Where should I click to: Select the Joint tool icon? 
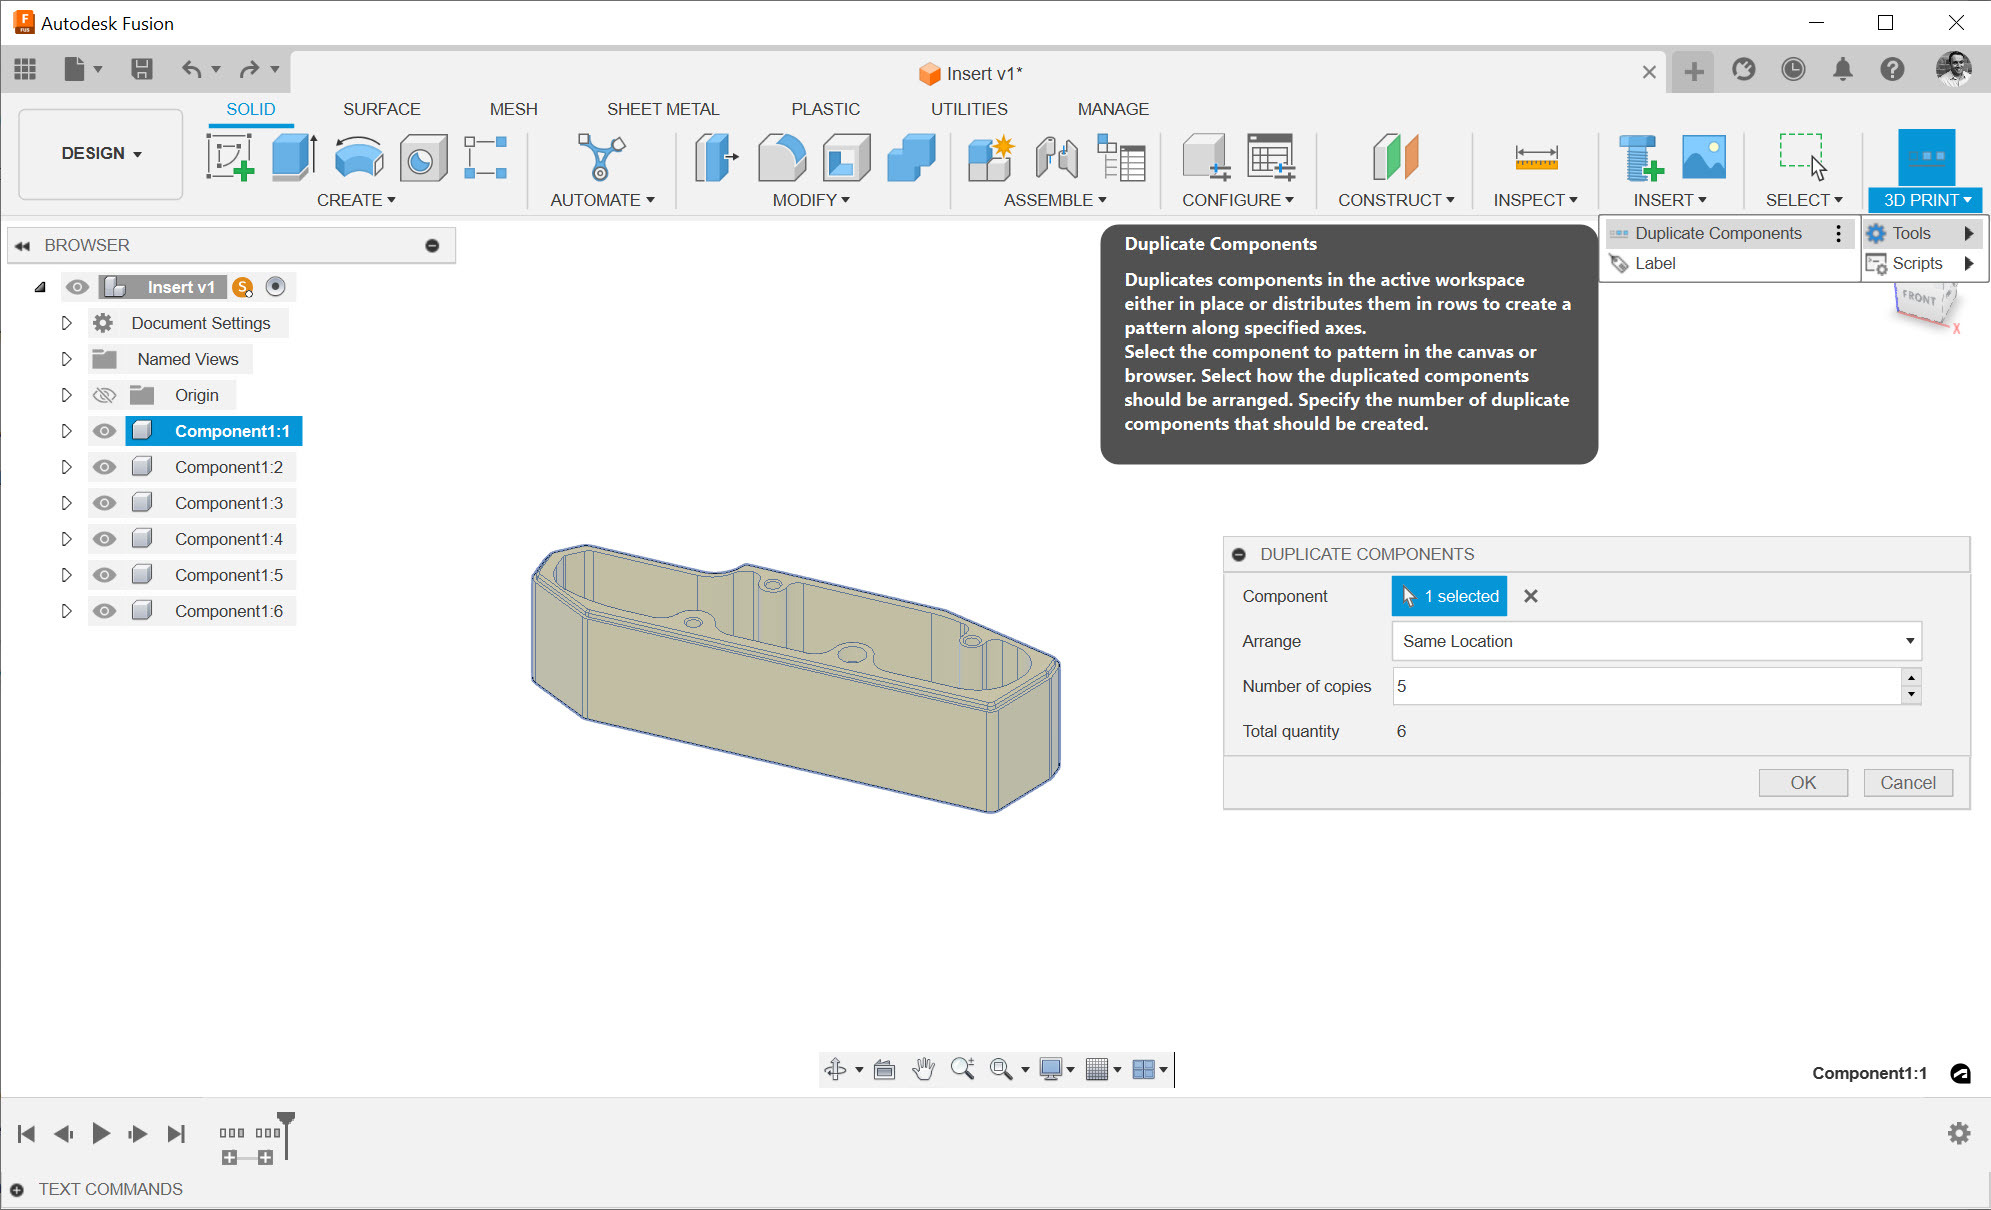(1056, 158)
